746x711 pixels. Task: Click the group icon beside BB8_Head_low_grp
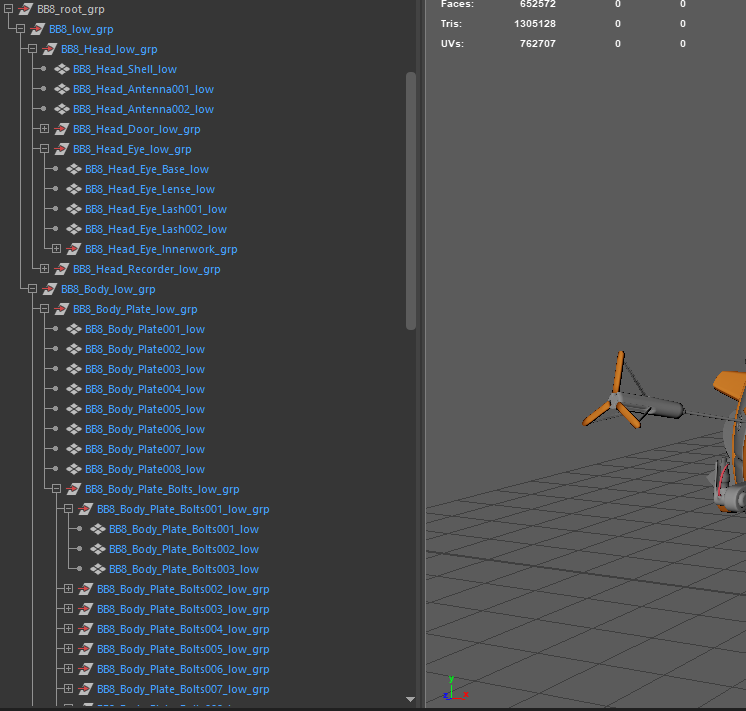pyautogui.click(x=49, y=49)
